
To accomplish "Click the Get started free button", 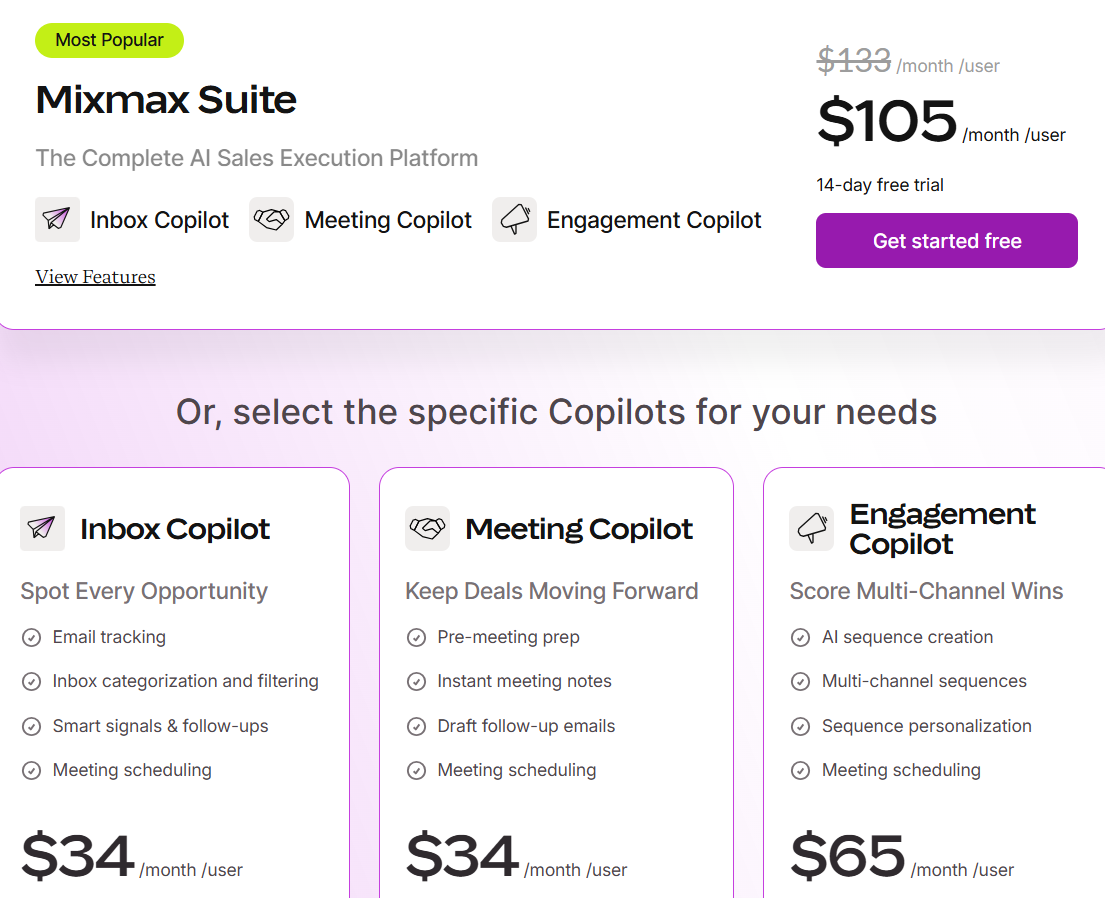I will click(946, 240).
